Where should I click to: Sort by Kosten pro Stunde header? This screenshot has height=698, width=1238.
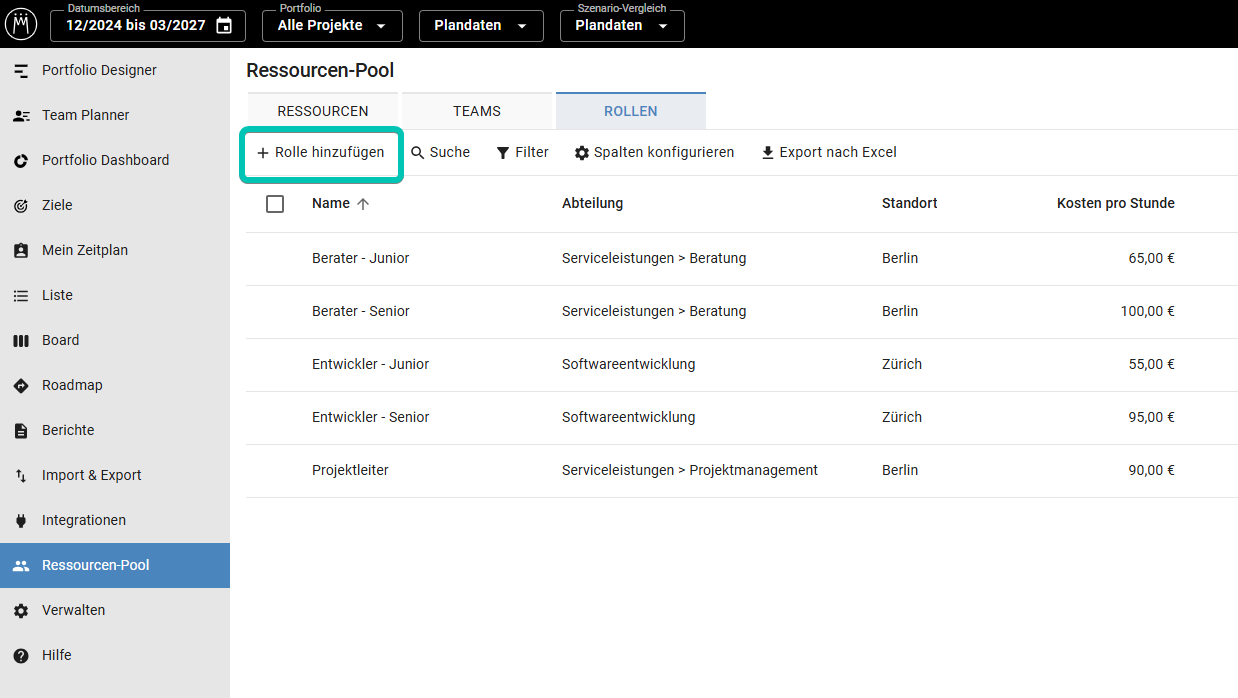pos(1115,204)
